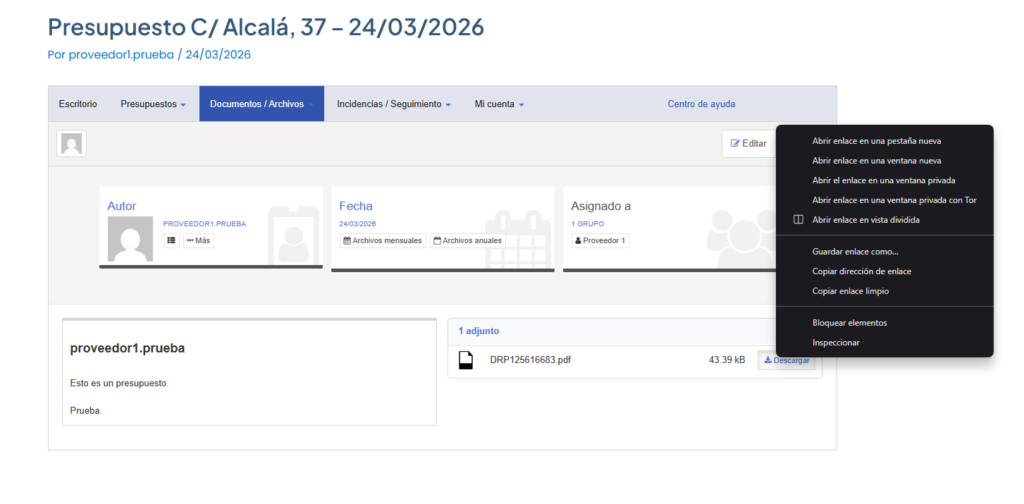Open the PROVEEDOR1.PRUEBA author link
Screen dimensions: 1024x504
click(x=204, y=223)
